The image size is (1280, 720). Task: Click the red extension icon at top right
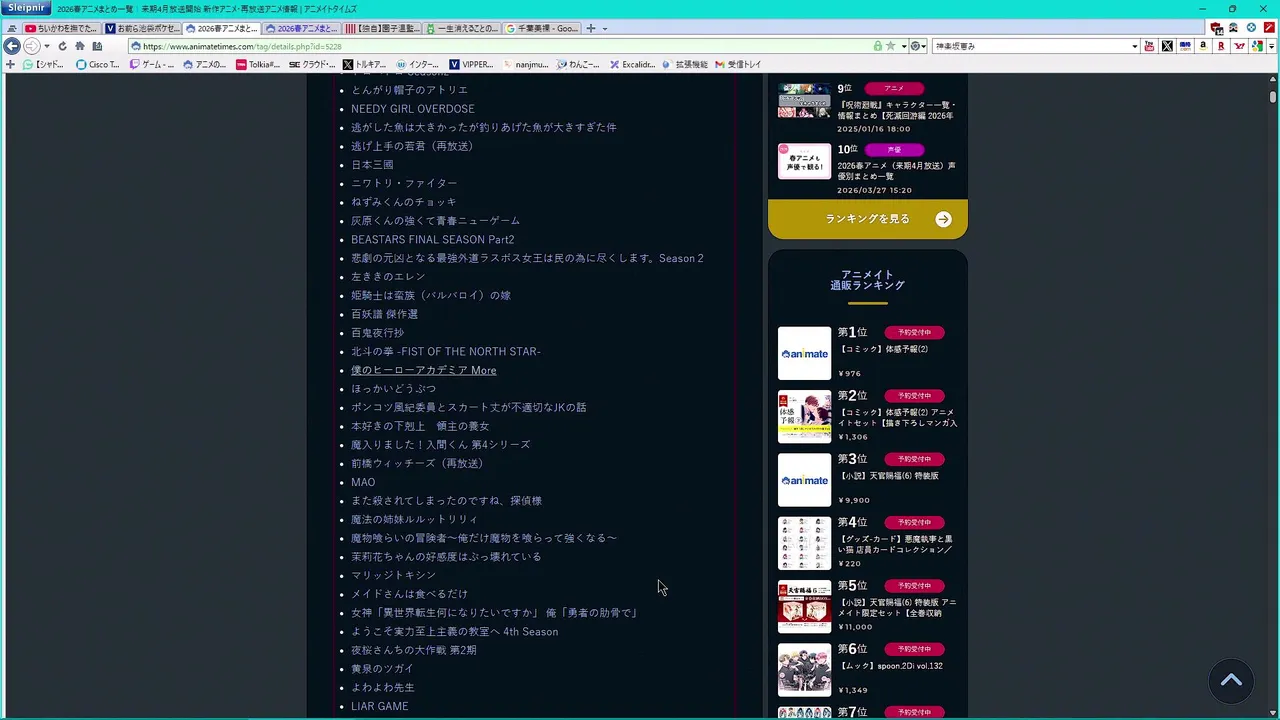(1269, 28)
